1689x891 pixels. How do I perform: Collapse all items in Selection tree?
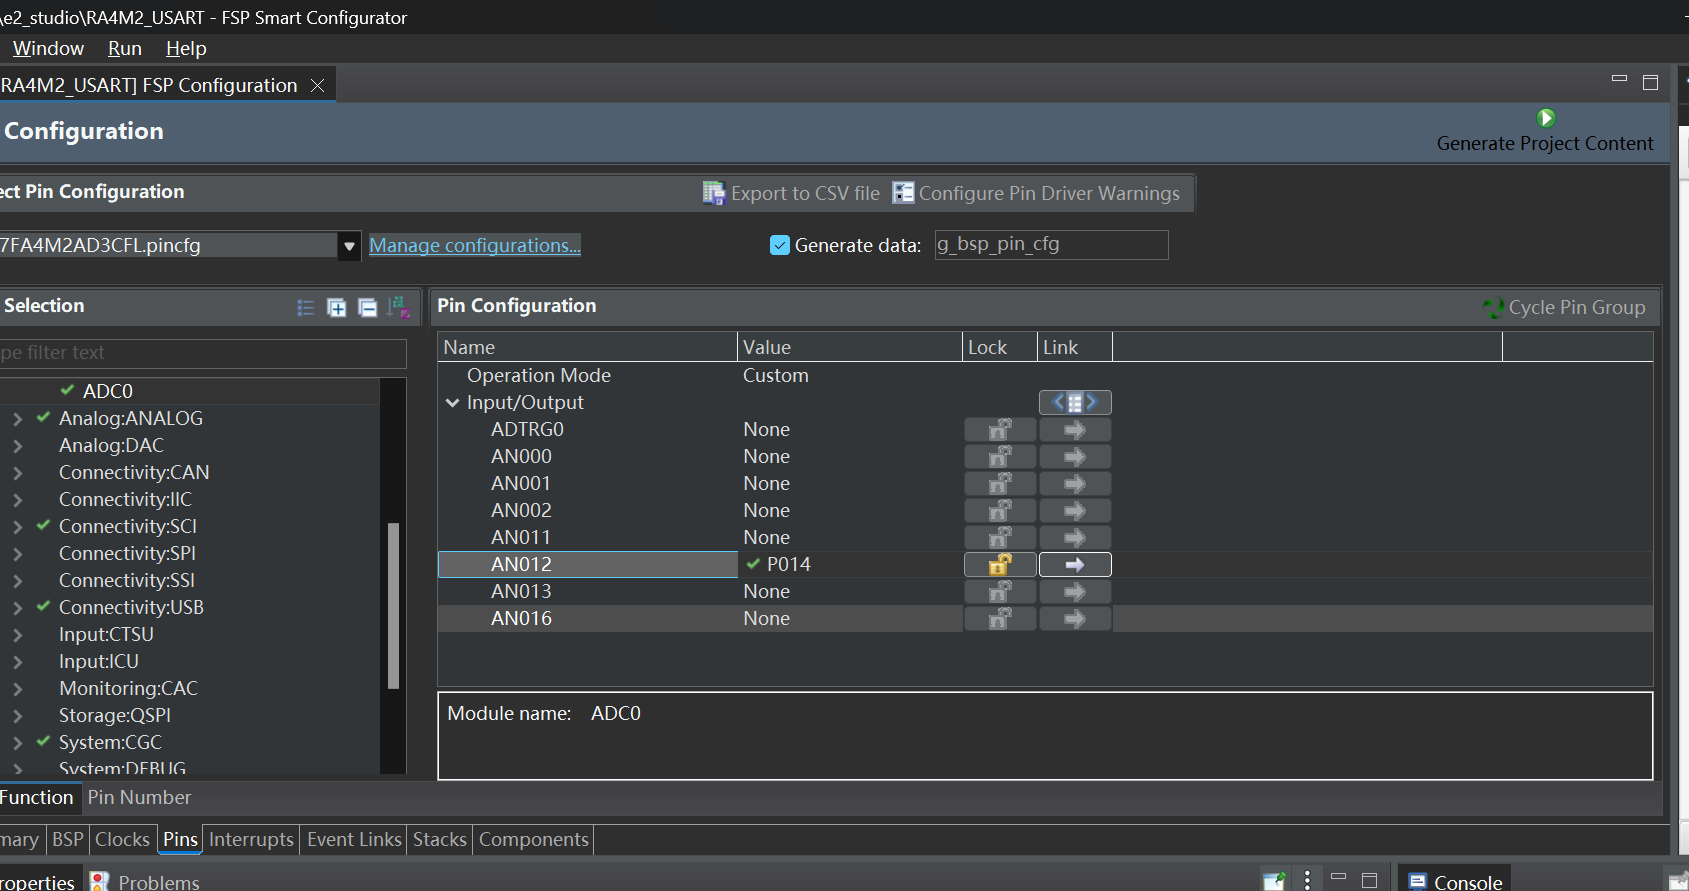pyautogui.click(x=368, y=308)
